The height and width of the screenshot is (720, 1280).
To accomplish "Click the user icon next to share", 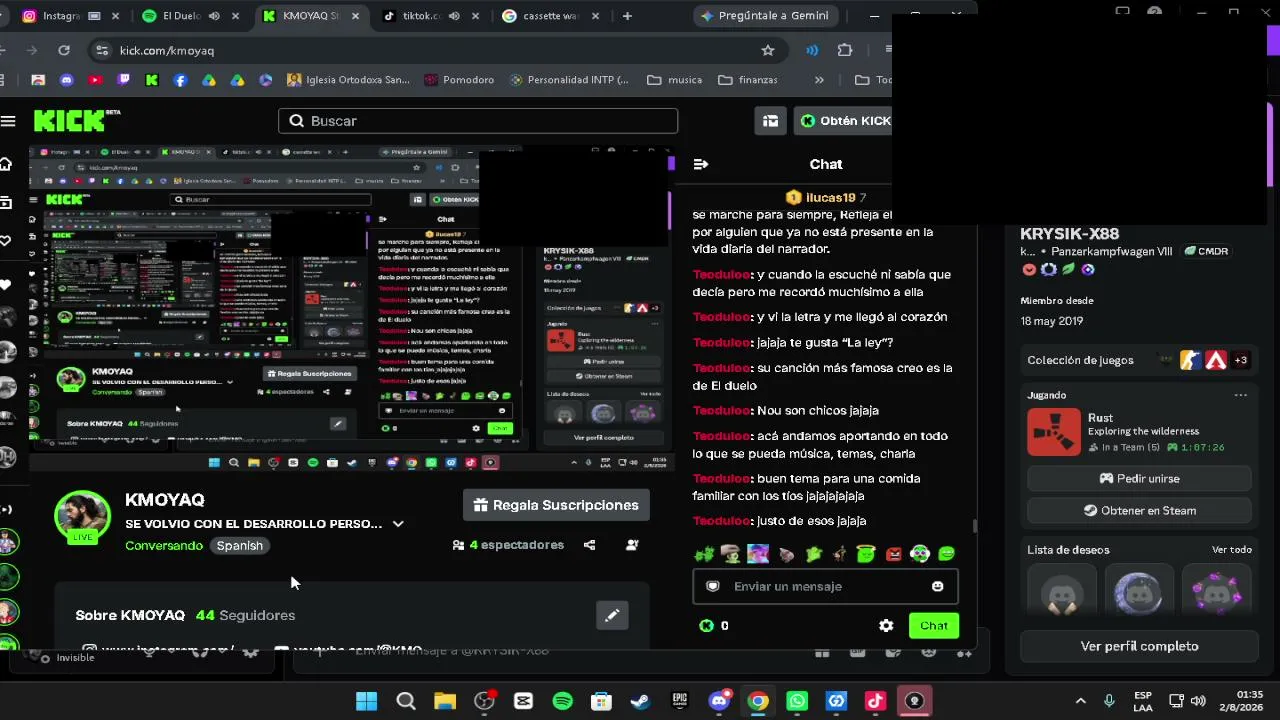I will 632,545.
